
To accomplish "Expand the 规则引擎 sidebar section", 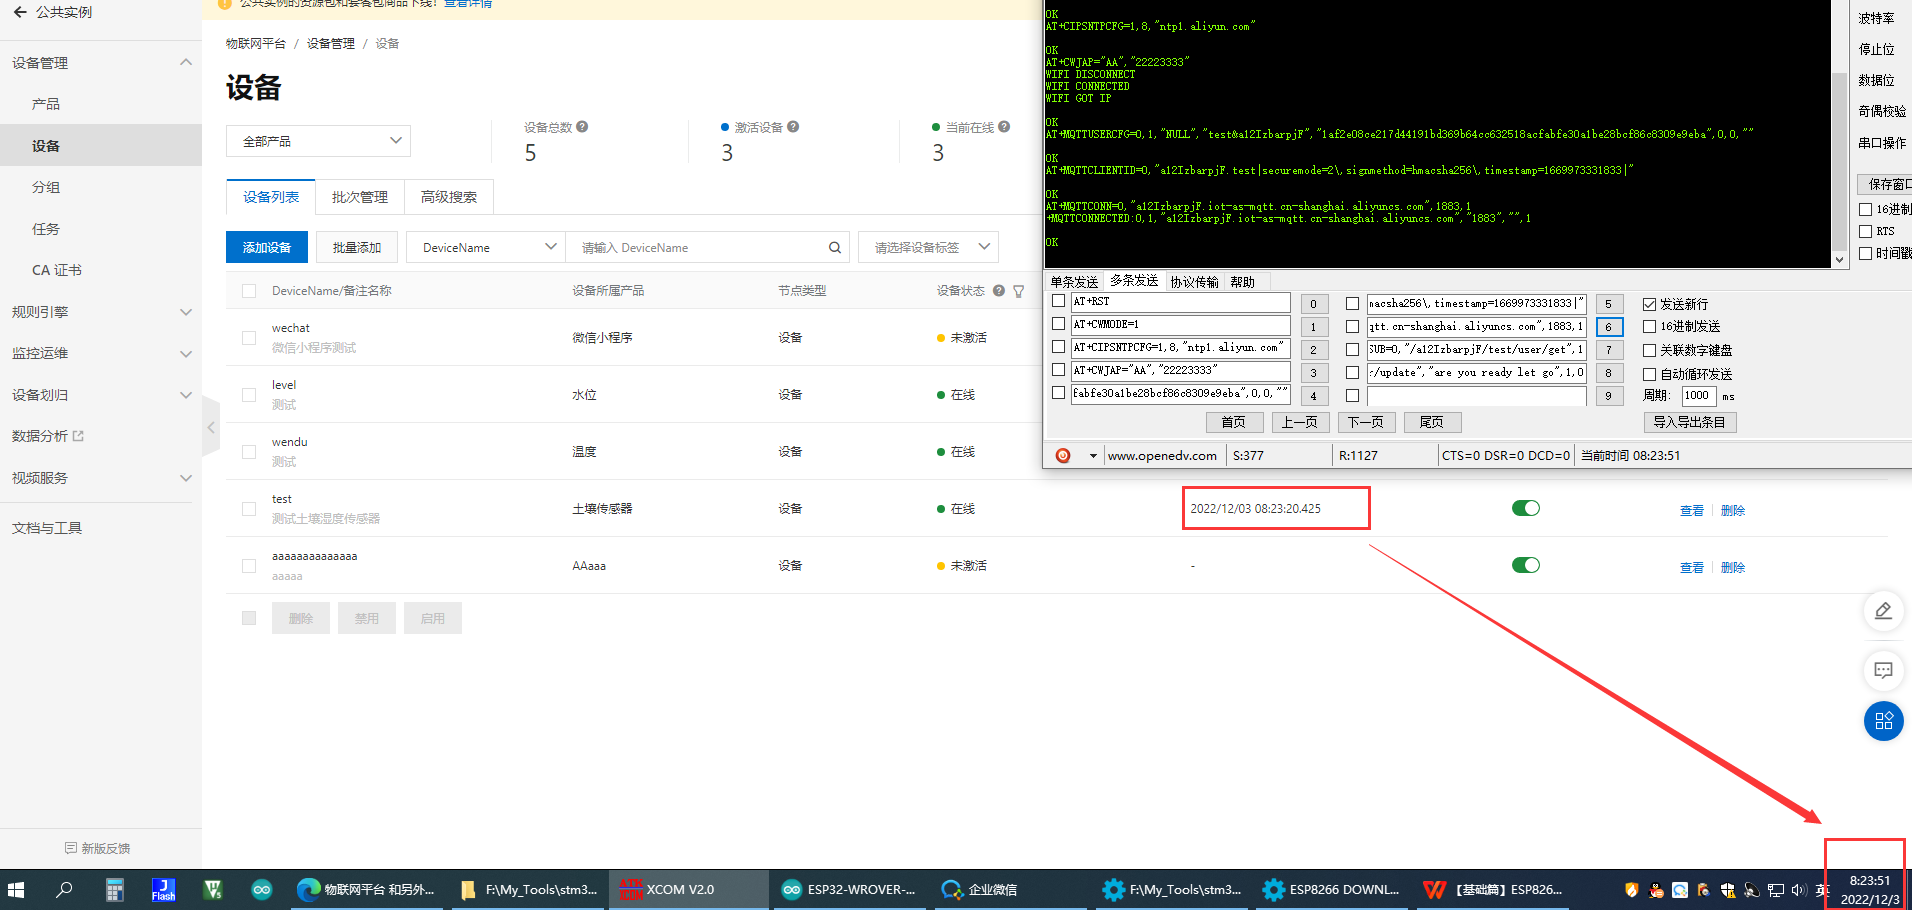I will pyautogui.click(x=185, y=312).
